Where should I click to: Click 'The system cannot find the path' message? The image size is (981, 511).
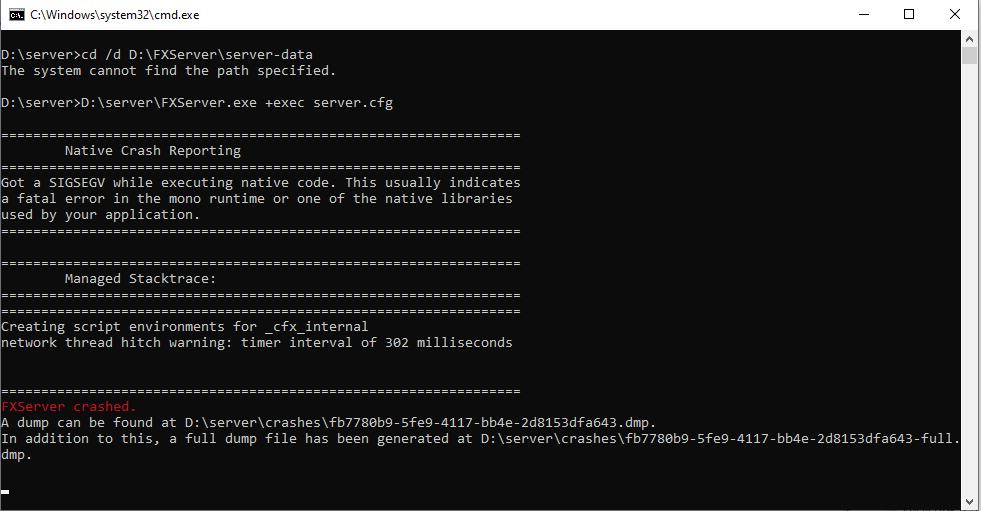[168, 71]
